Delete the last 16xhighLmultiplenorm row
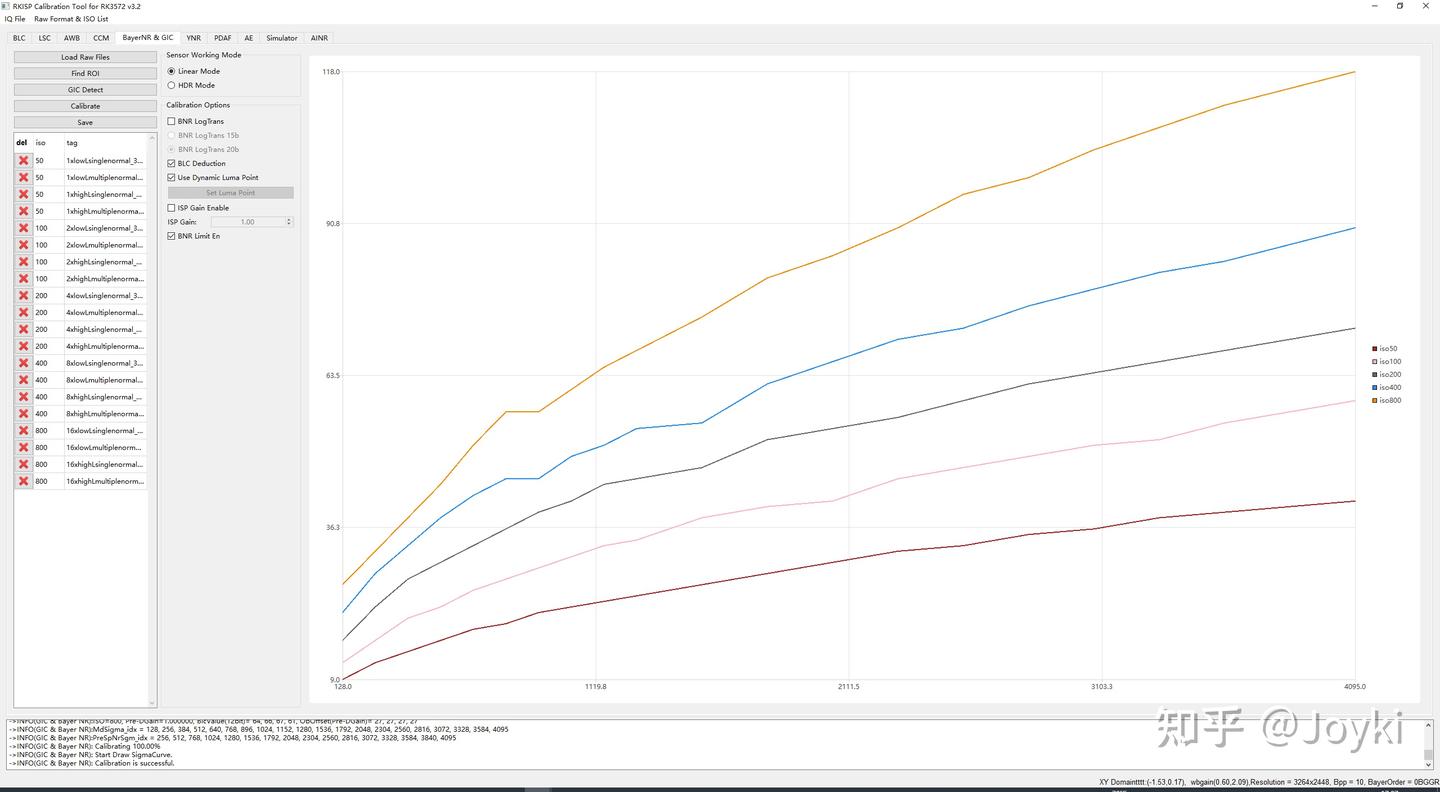 pyautogui.click(x=23, y=481)
